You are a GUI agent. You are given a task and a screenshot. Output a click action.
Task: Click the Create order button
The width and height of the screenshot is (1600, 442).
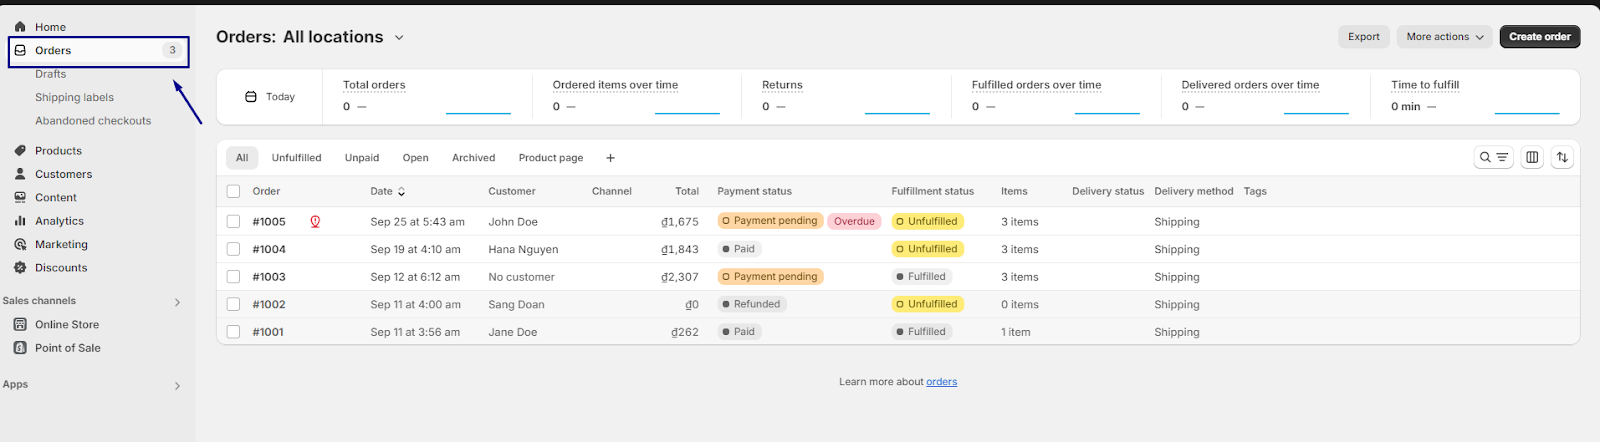point(1540,37)
